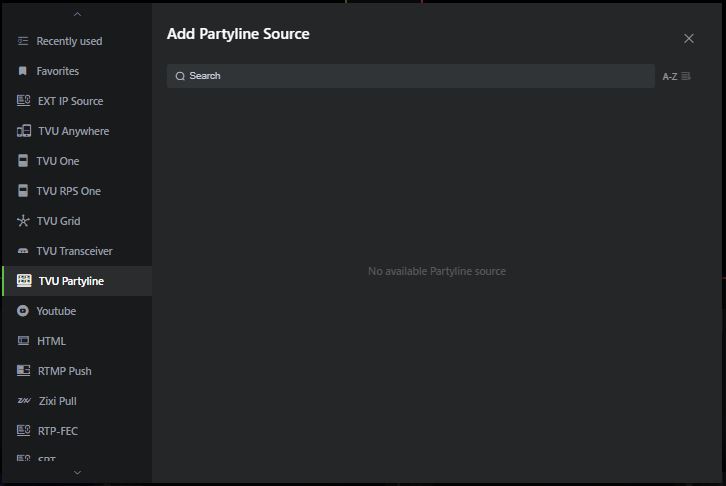Click the HTML monitor icon

point(23,341)
